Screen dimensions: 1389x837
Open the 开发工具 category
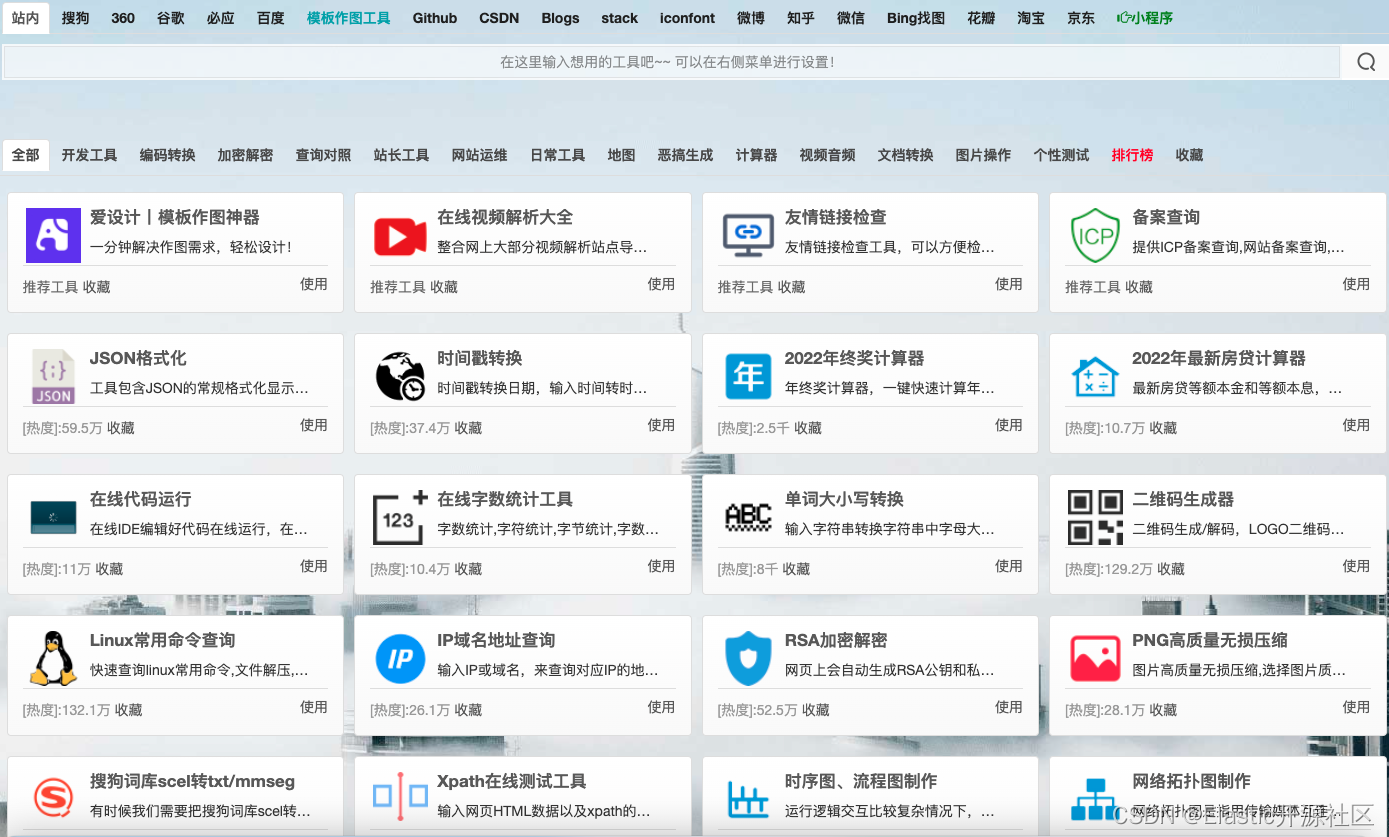89,155
